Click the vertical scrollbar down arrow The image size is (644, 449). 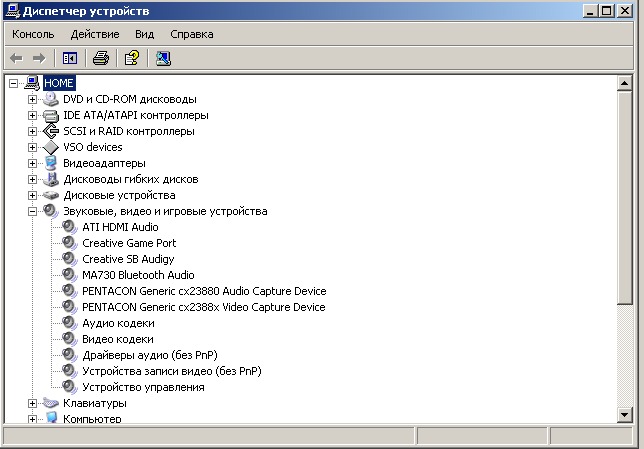point(625,414)
